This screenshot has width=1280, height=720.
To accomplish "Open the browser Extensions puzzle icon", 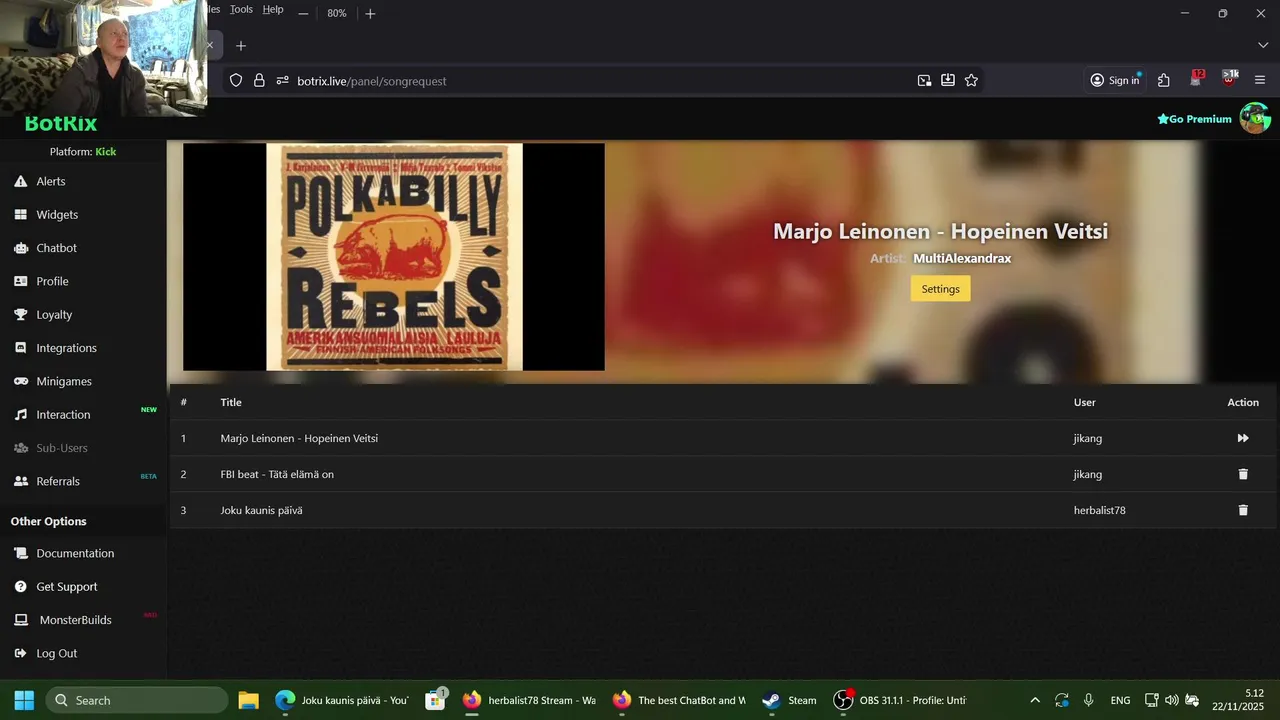I will pos(1164,80).
